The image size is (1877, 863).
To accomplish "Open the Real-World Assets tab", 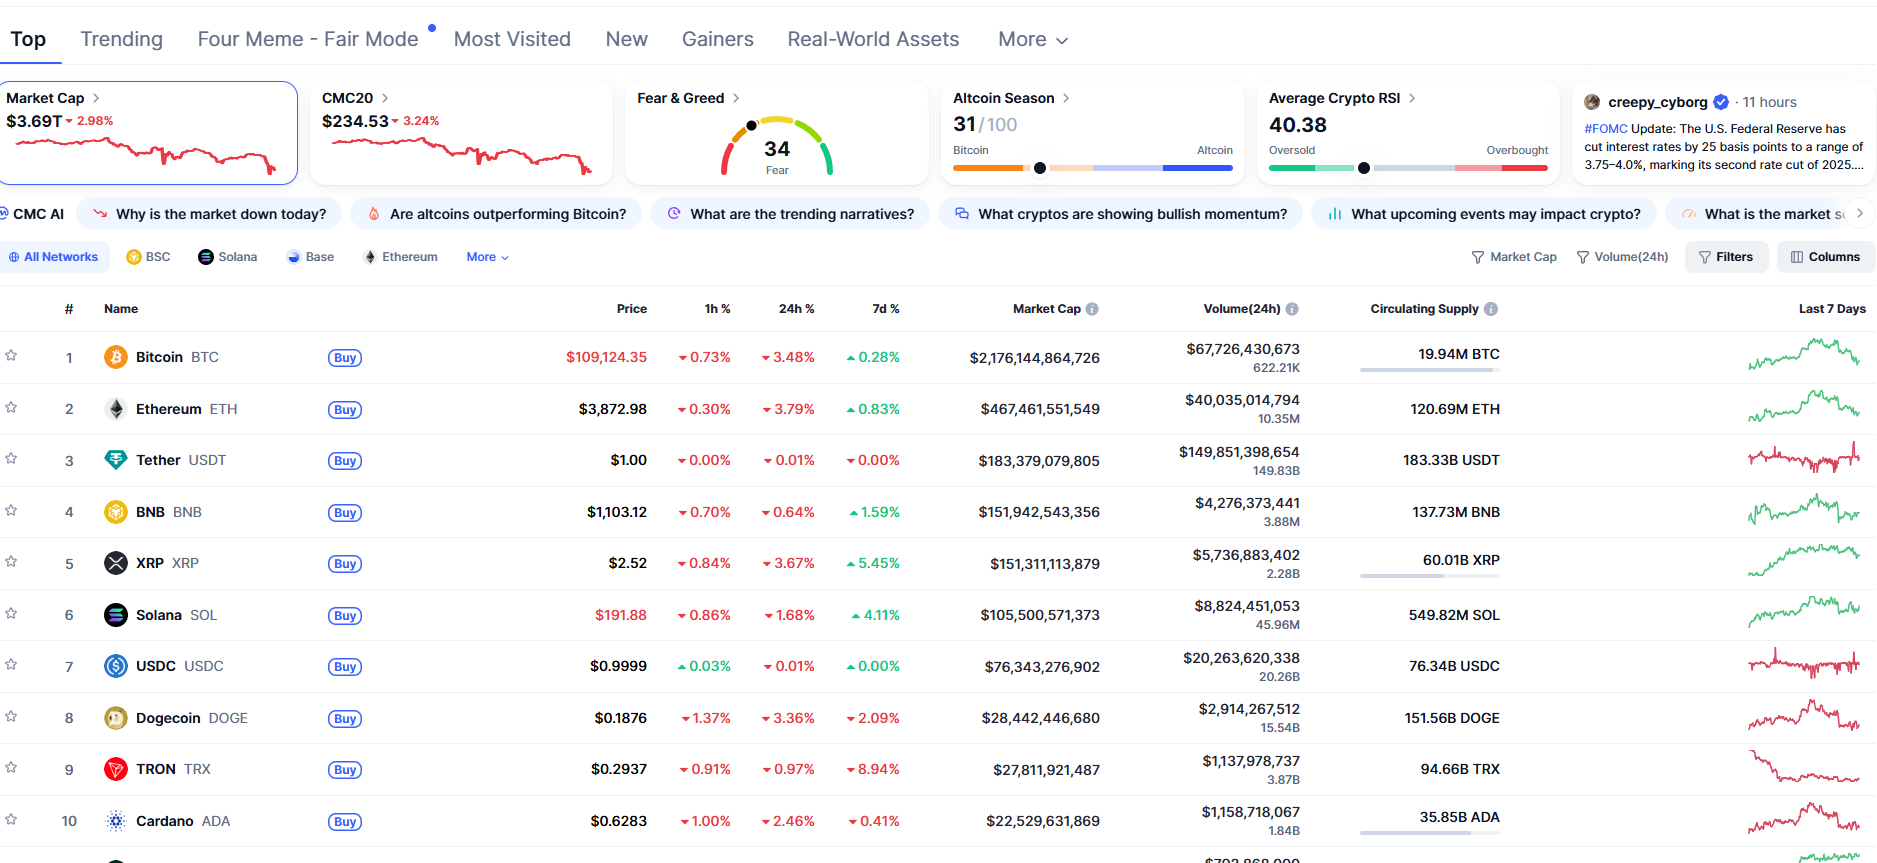I will 873,39.
